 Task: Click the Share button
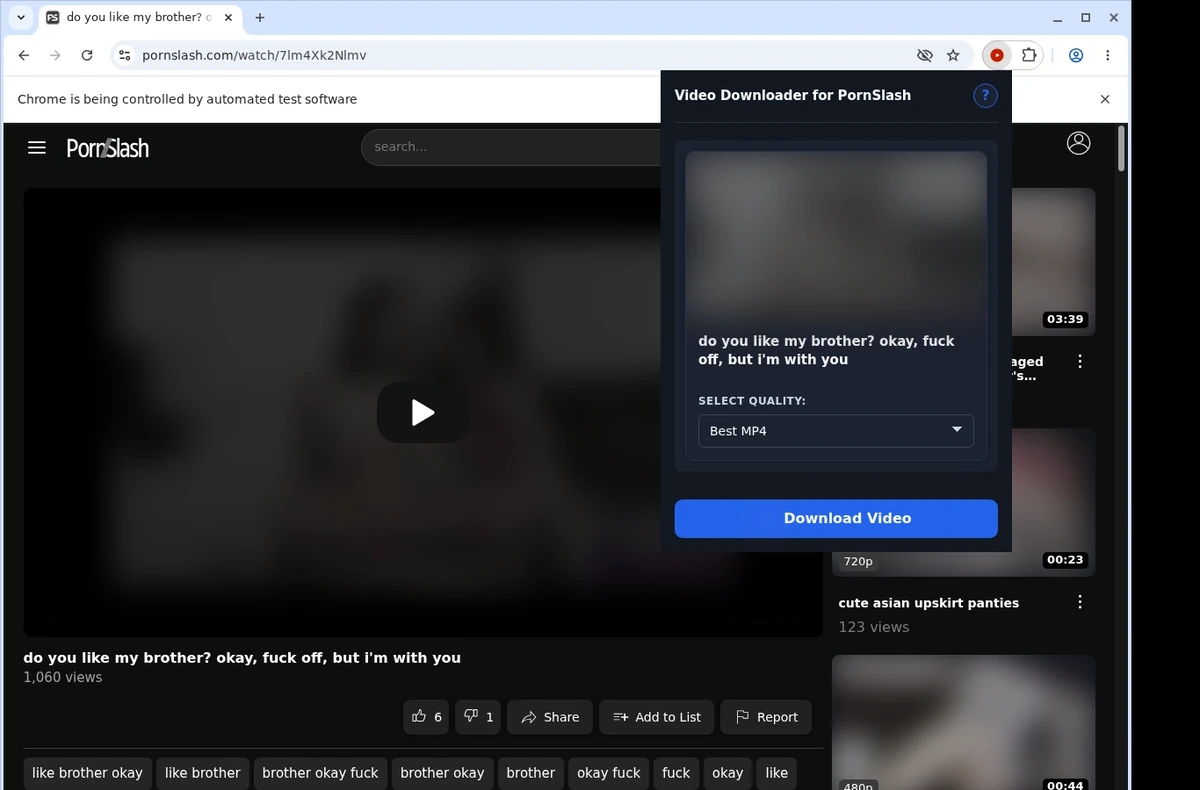pos(550,717)
